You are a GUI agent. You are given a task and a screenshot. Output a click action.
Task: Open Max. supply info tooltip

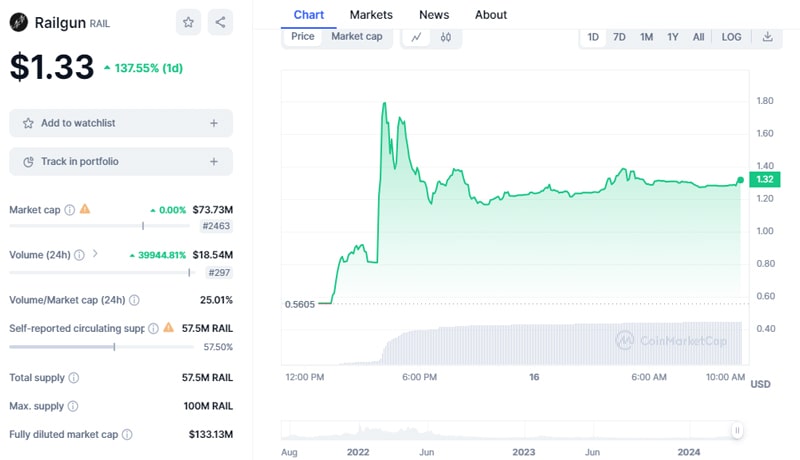[x=73, y=406]
